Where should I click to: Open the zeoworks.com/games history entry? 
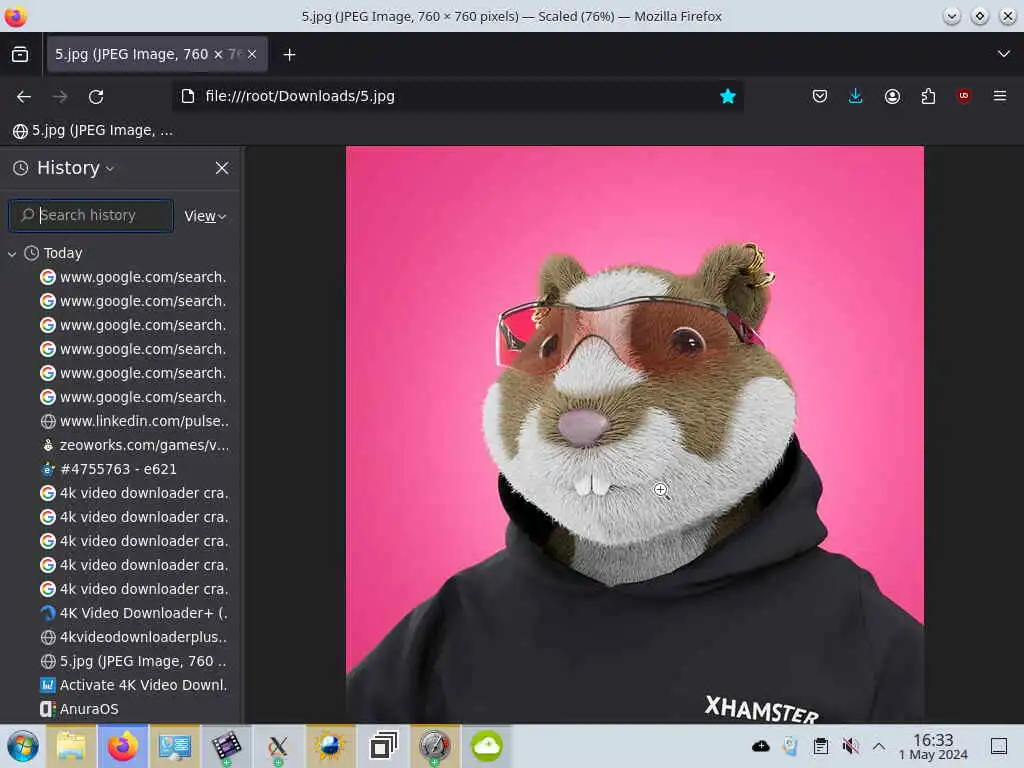(x=134, y=445)
